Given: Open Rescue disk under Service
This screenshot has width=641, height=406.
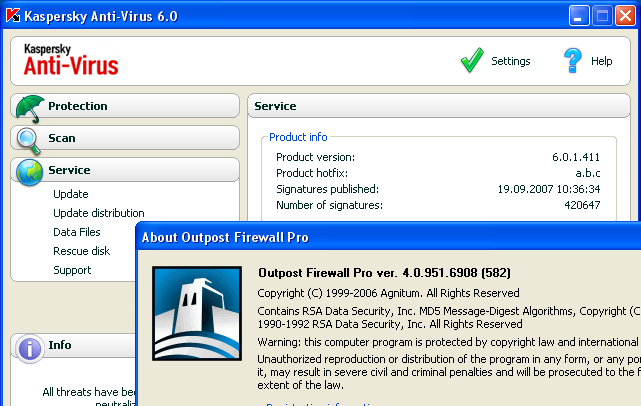Looking at the screenshot, I should pos(81,251).
